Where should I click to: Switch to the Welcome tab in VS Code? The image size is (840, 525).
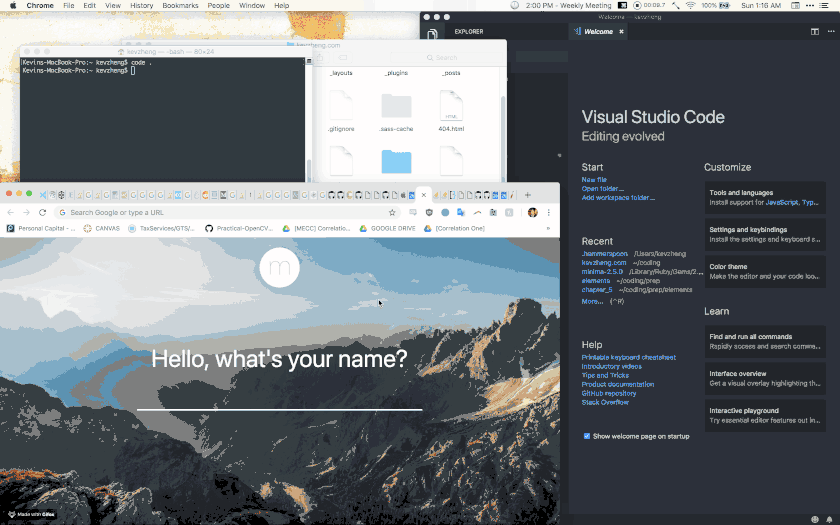(598, 32)
